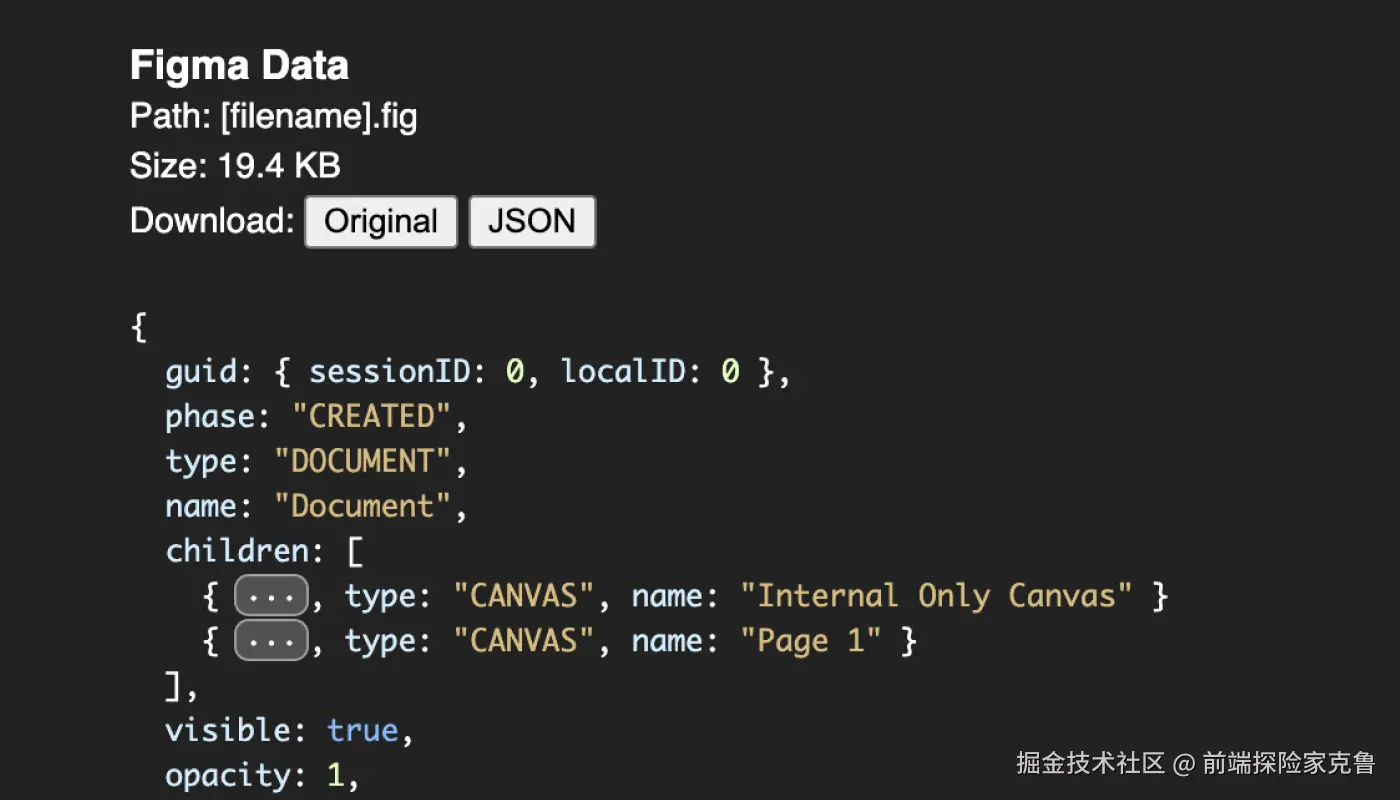The width and height of the screenshot is (1400, 800).
Task: Click the "Internal Only Canvas" name string
Action: [x=936, y=596]
